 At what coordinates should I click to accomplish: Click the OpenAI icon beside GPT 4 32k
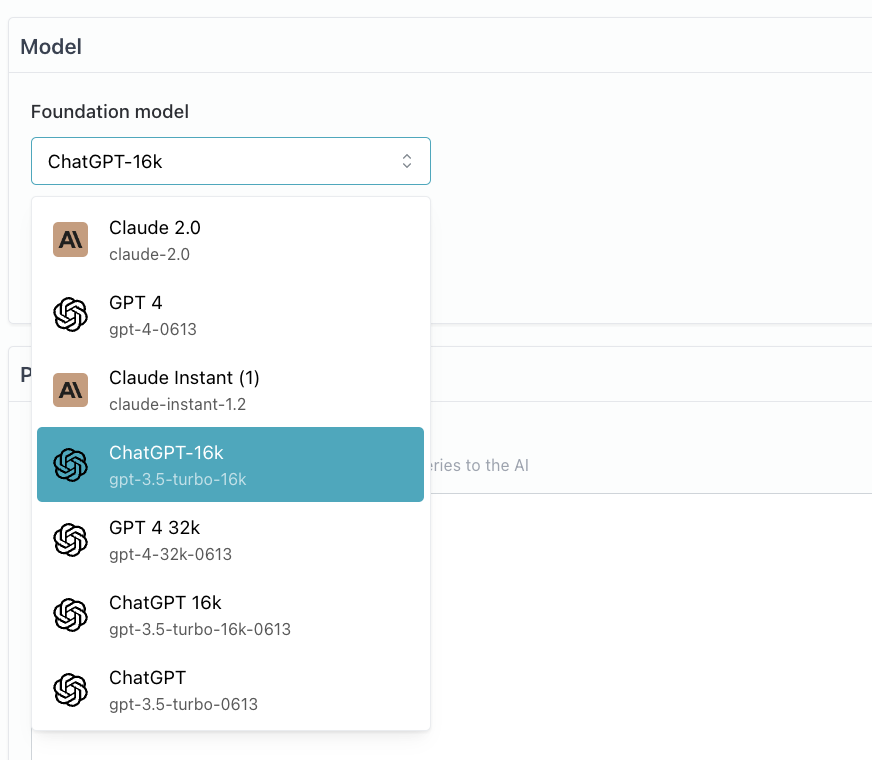(71, 540)
